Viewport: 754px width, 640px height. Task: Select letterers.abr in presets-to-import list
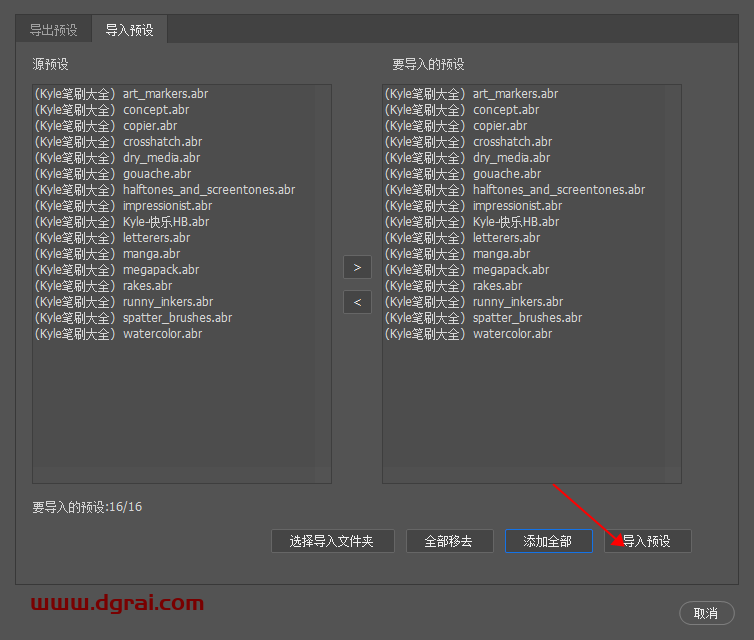pyautogui.click(x=463, y=238)
